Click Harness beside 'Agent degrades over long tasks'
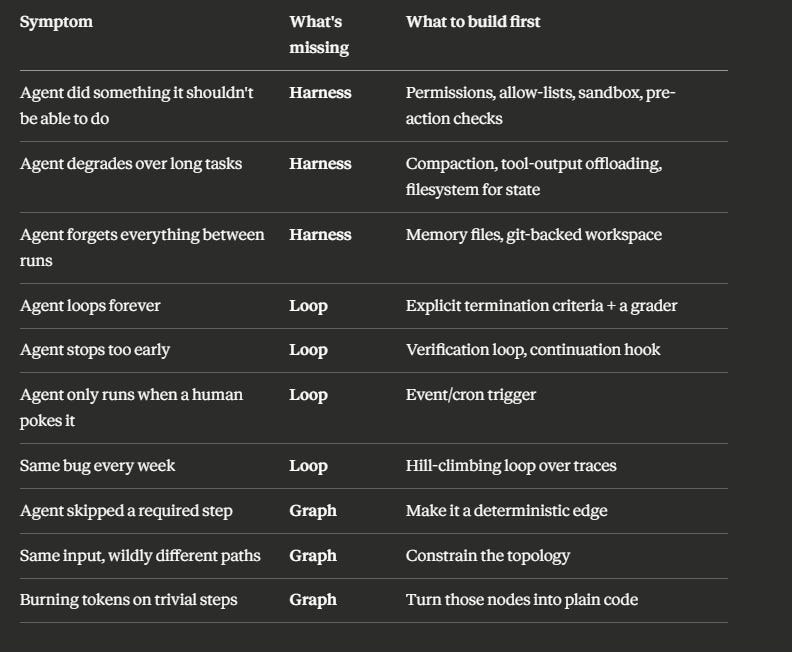792x652 pixels. point(320,164)
